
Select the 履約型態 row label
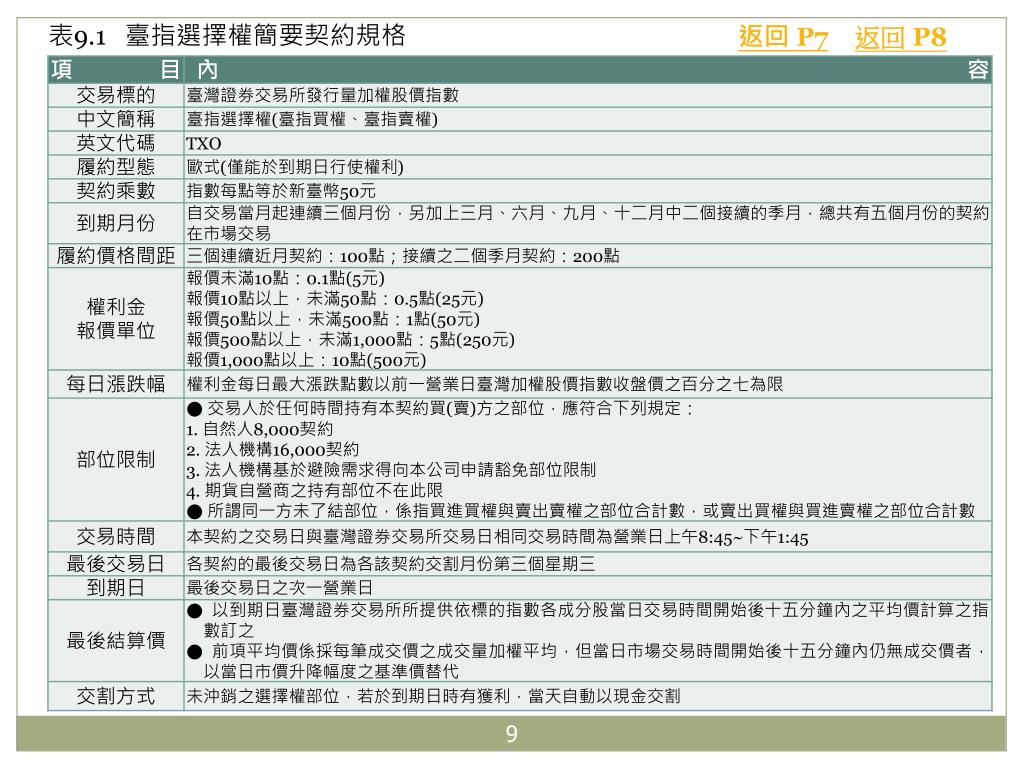tap(116, 167)
